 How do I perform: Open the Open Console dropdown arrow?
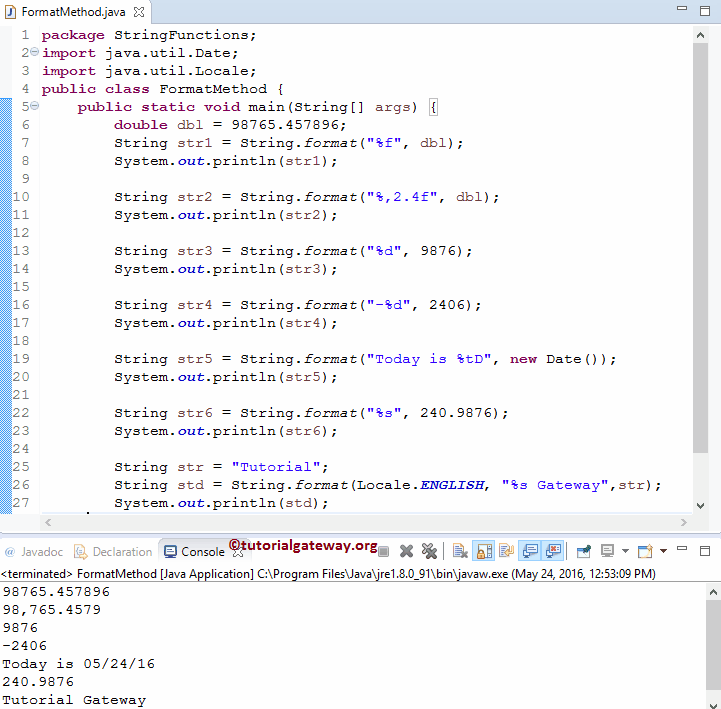tap(662, 551)
